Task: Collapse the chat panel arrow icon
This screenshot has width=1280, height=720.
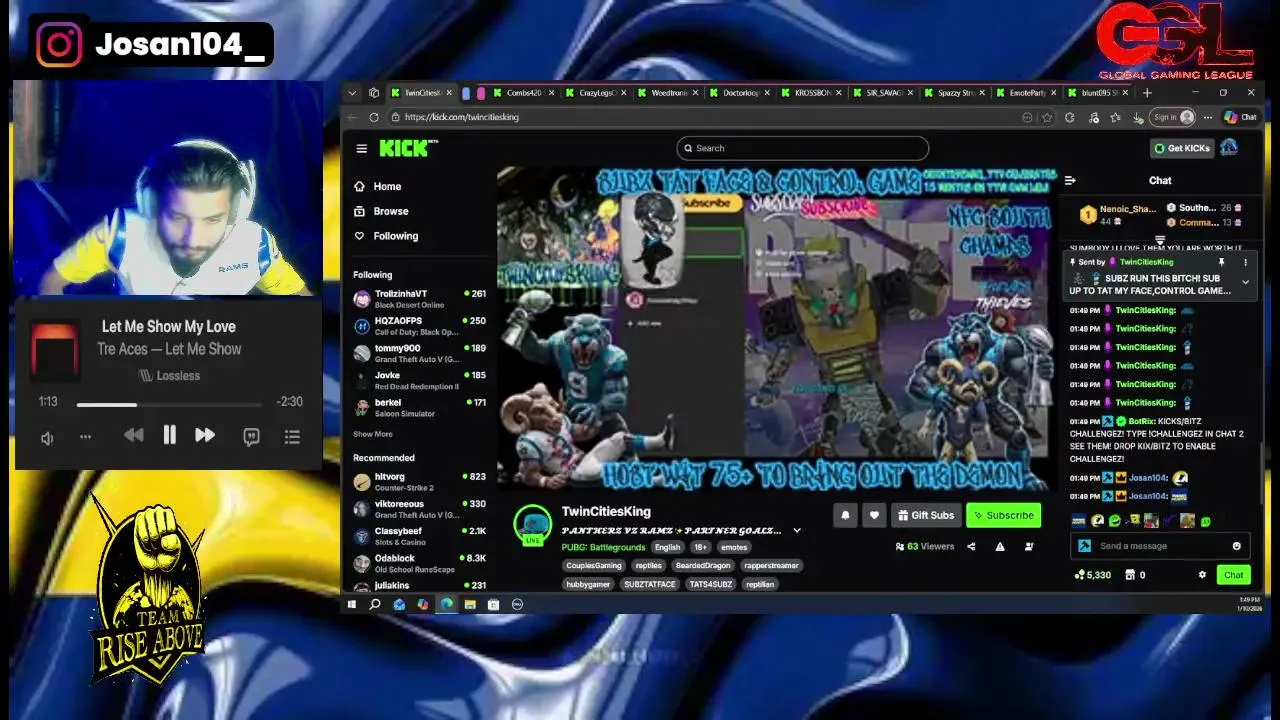Action: [1070, 181]
